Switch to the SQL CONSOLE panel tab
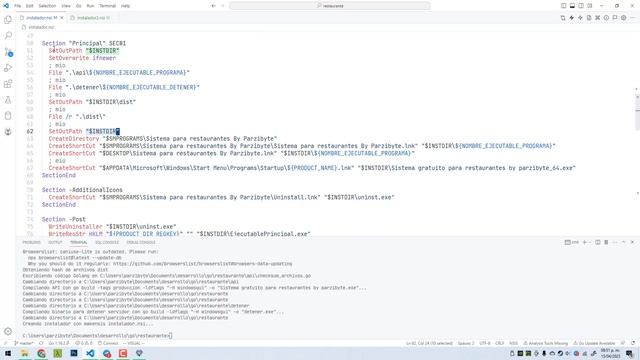640x360 pixels. (107, 242)
